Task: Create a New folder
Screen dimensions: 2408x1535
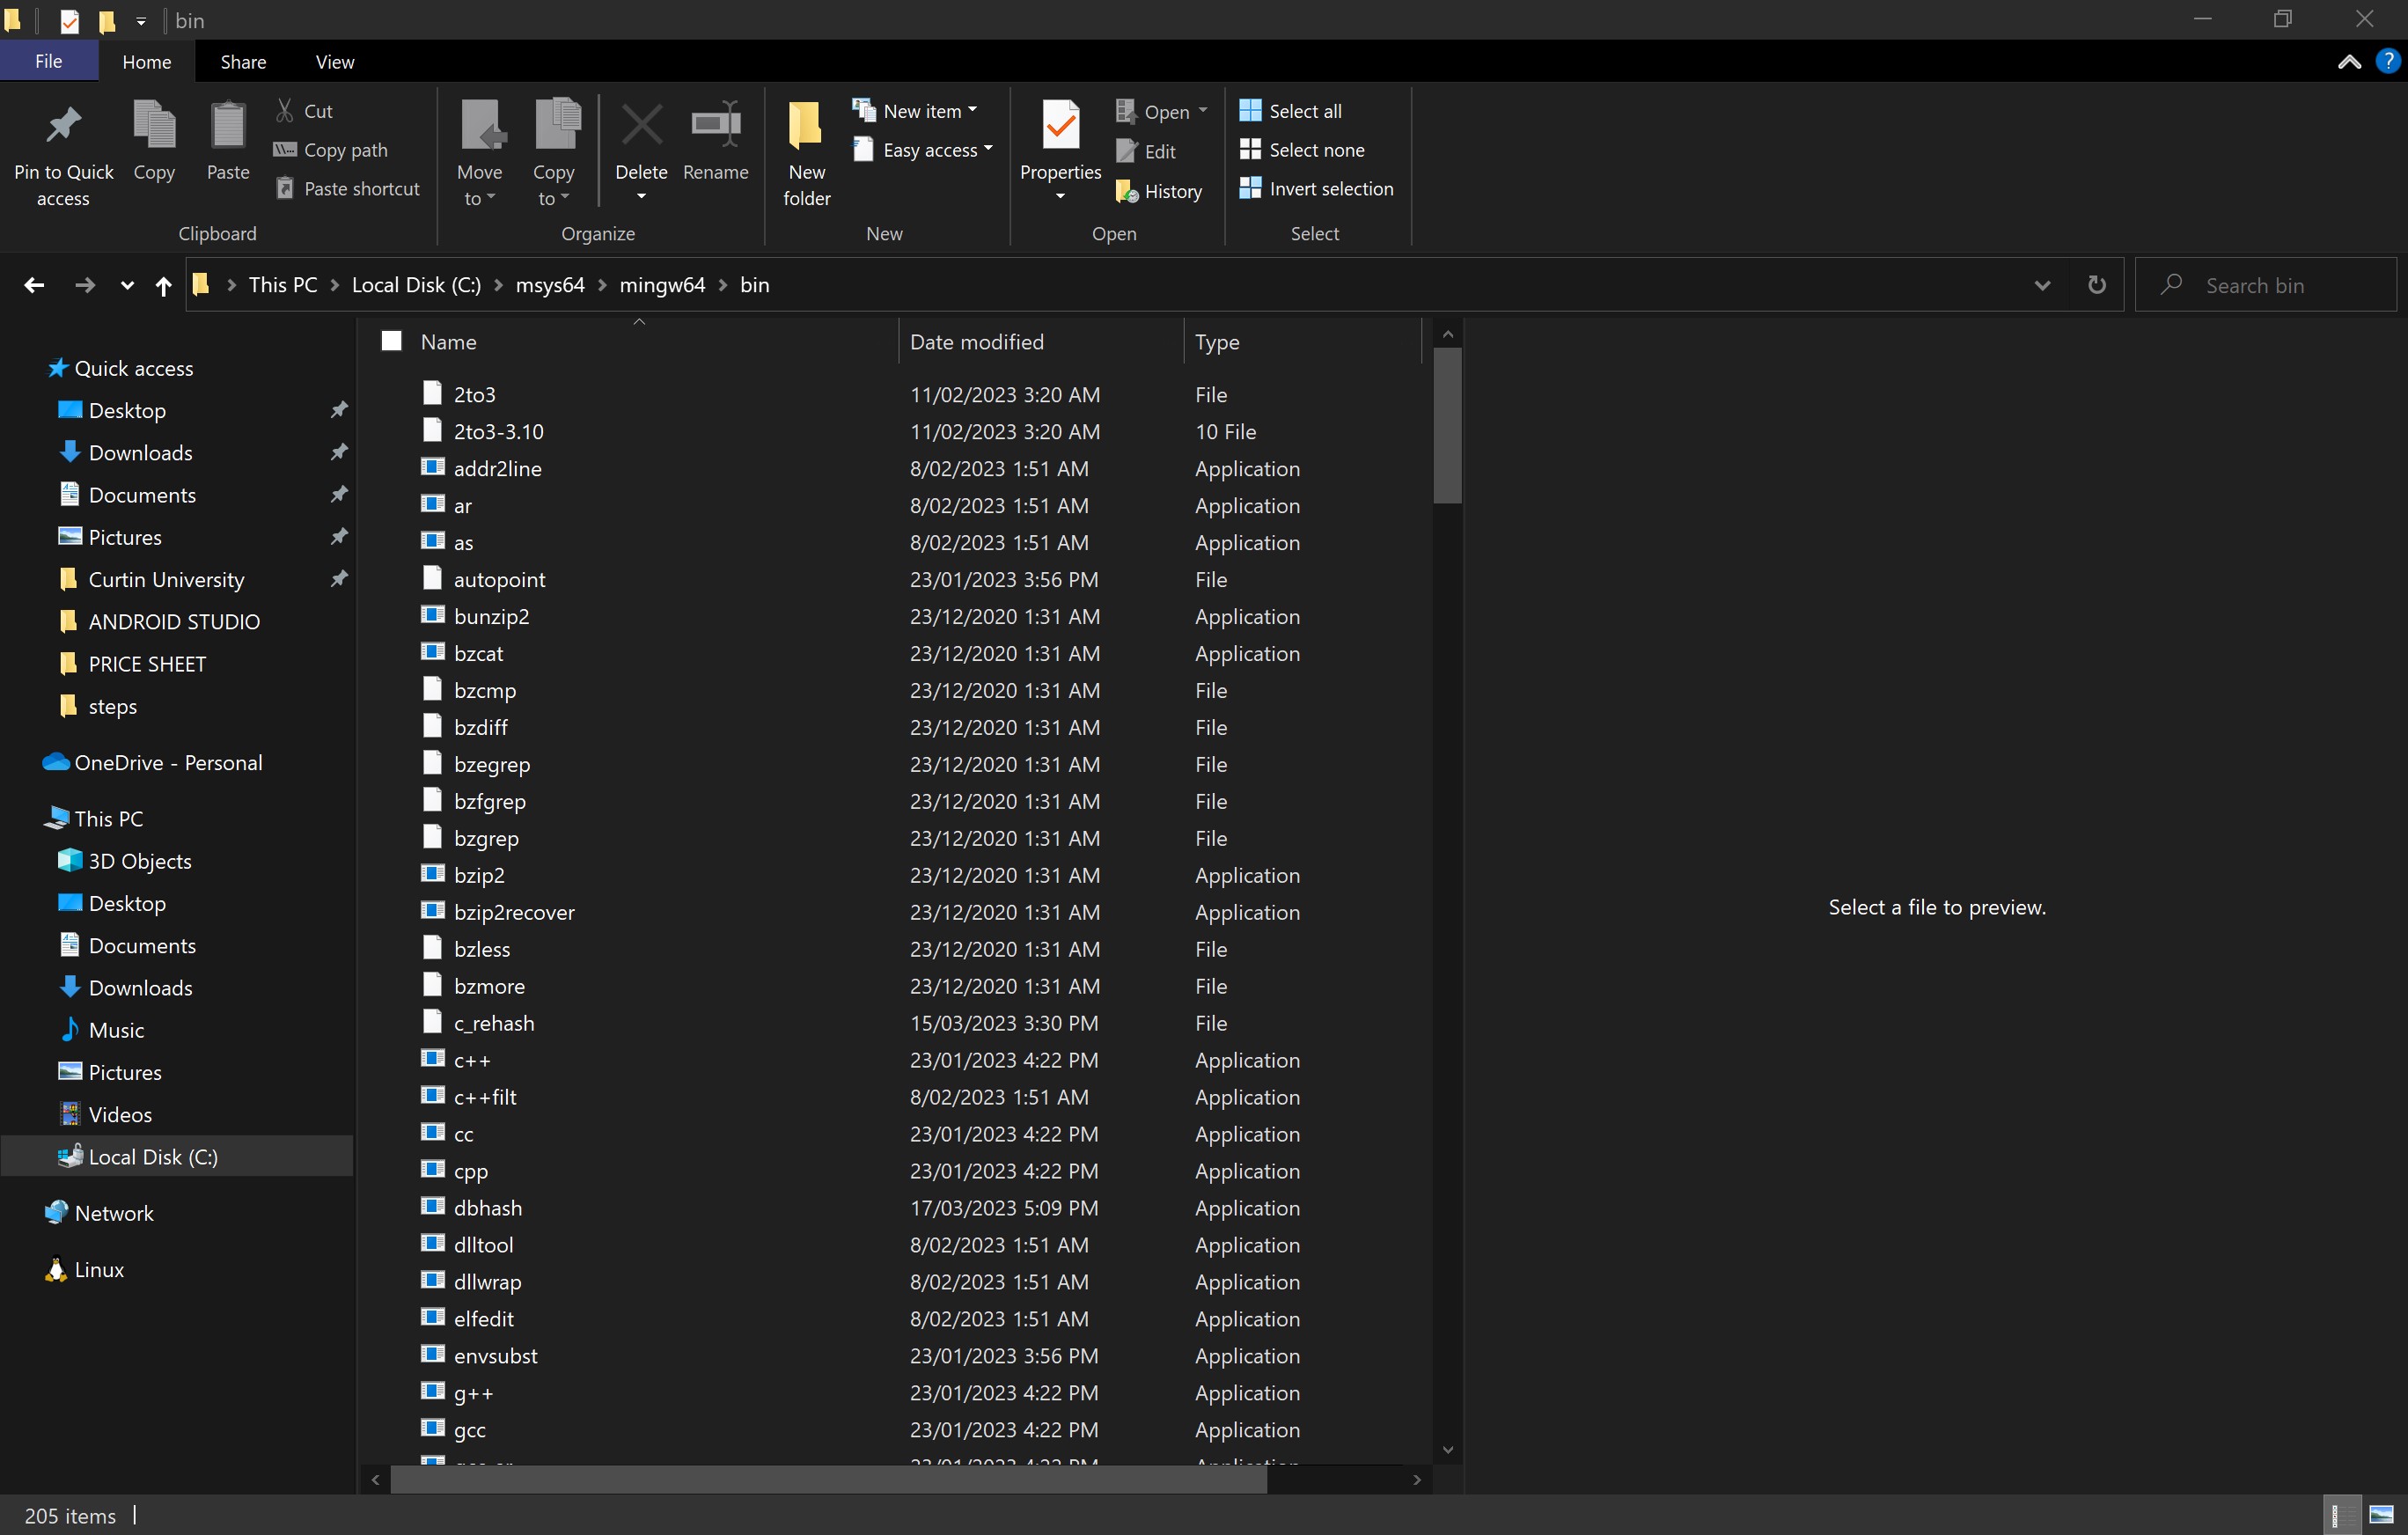Action: (807, 152)
